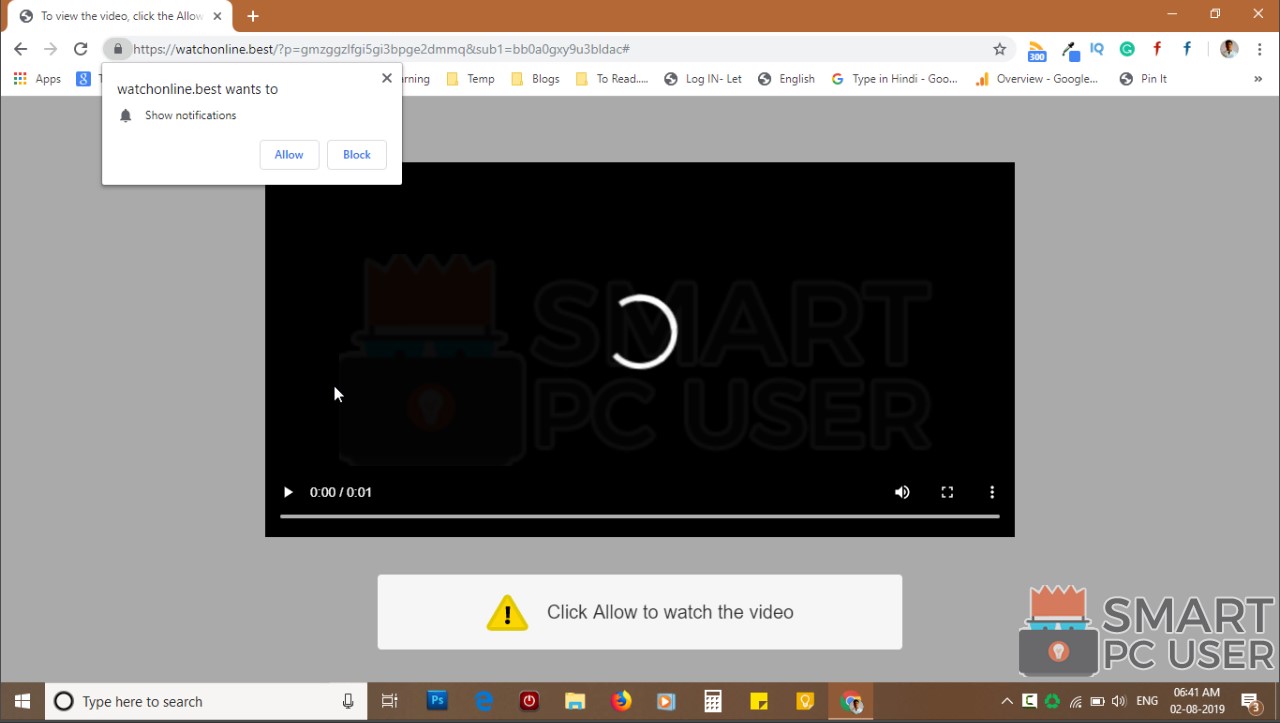Viewport: 1280px width, 723px height.
Task: Click the Allow button in the notification prompt
Action: coord(288,154)
